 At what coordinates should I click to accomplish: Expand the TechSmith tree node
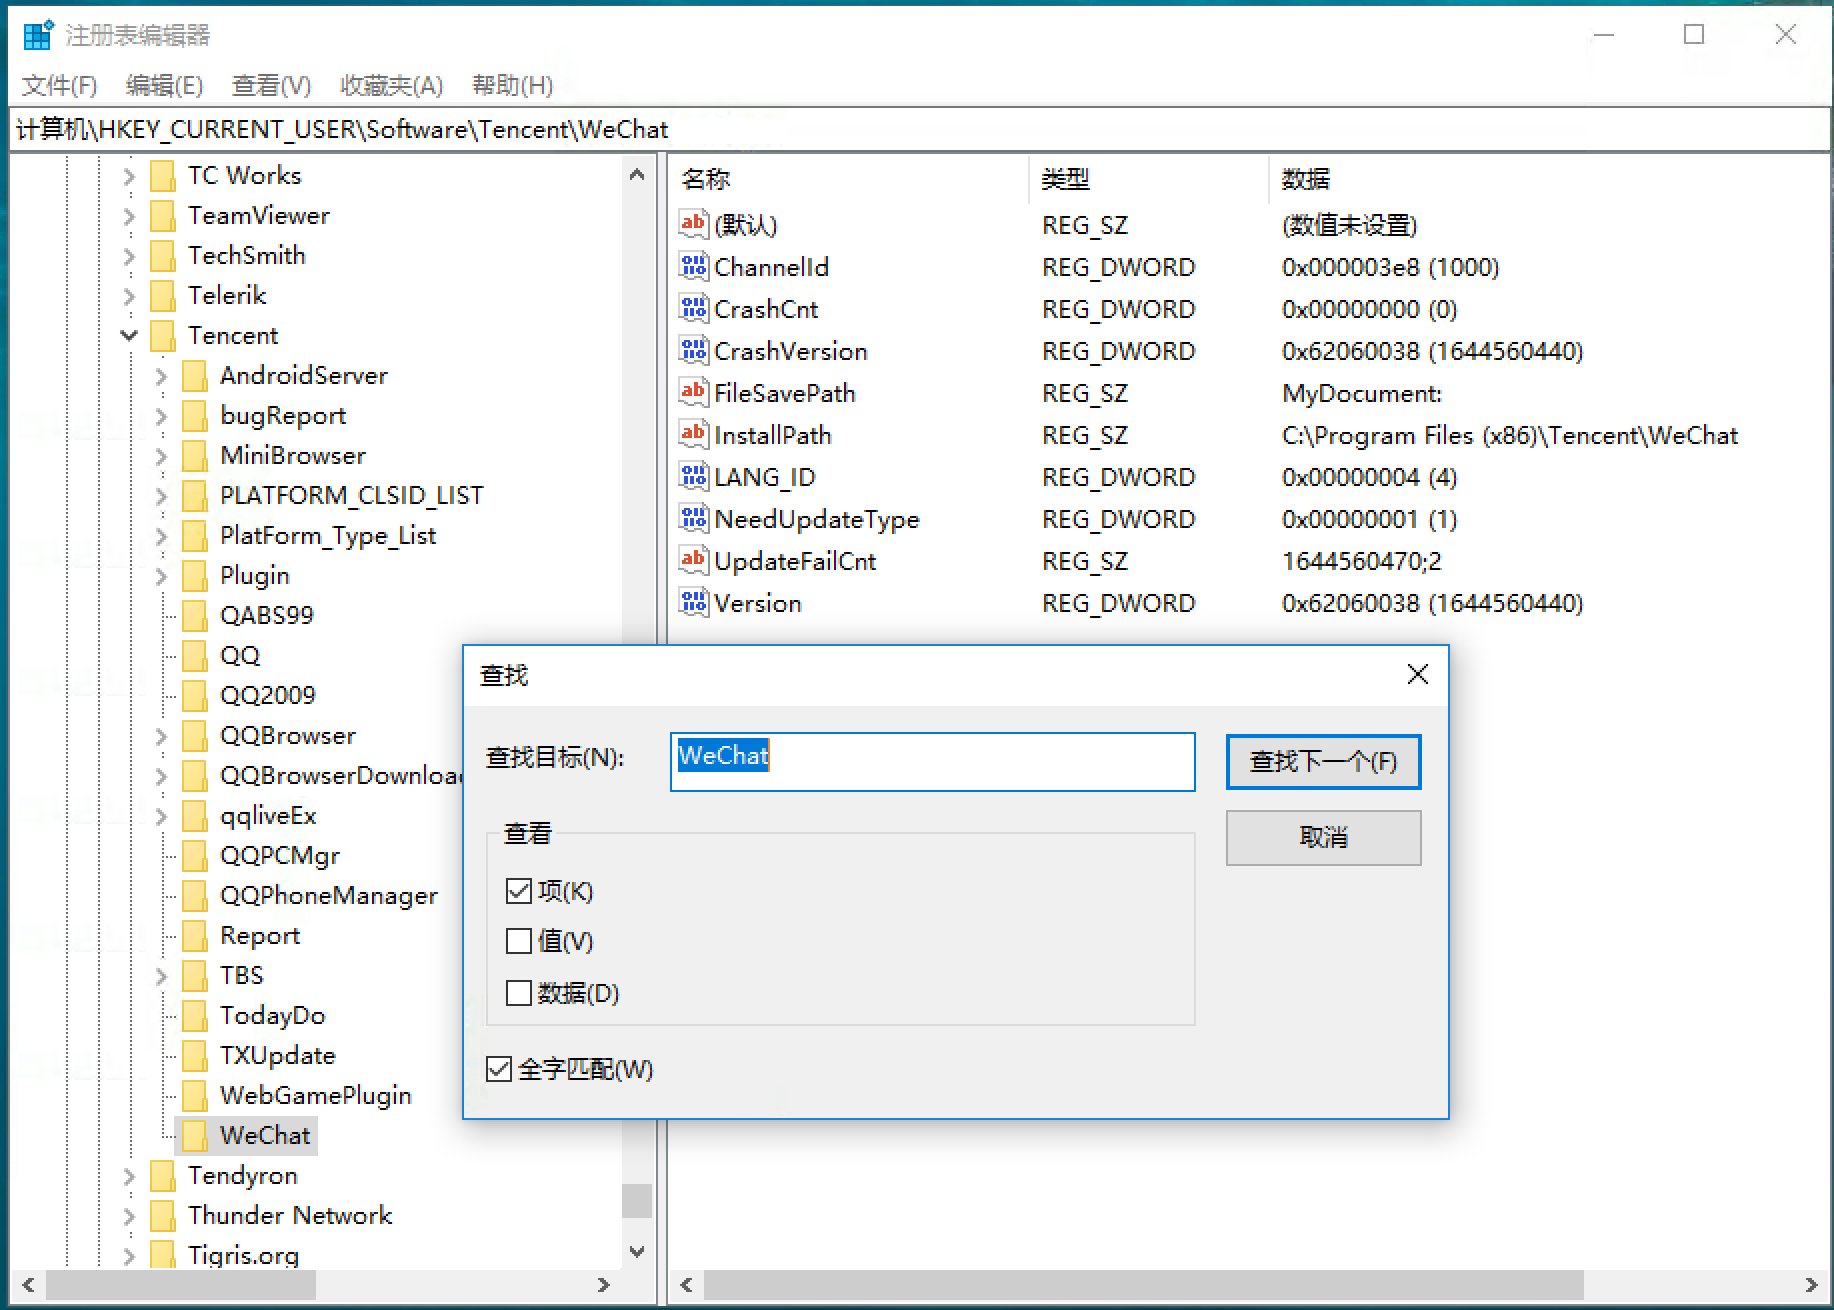point(129,256)
